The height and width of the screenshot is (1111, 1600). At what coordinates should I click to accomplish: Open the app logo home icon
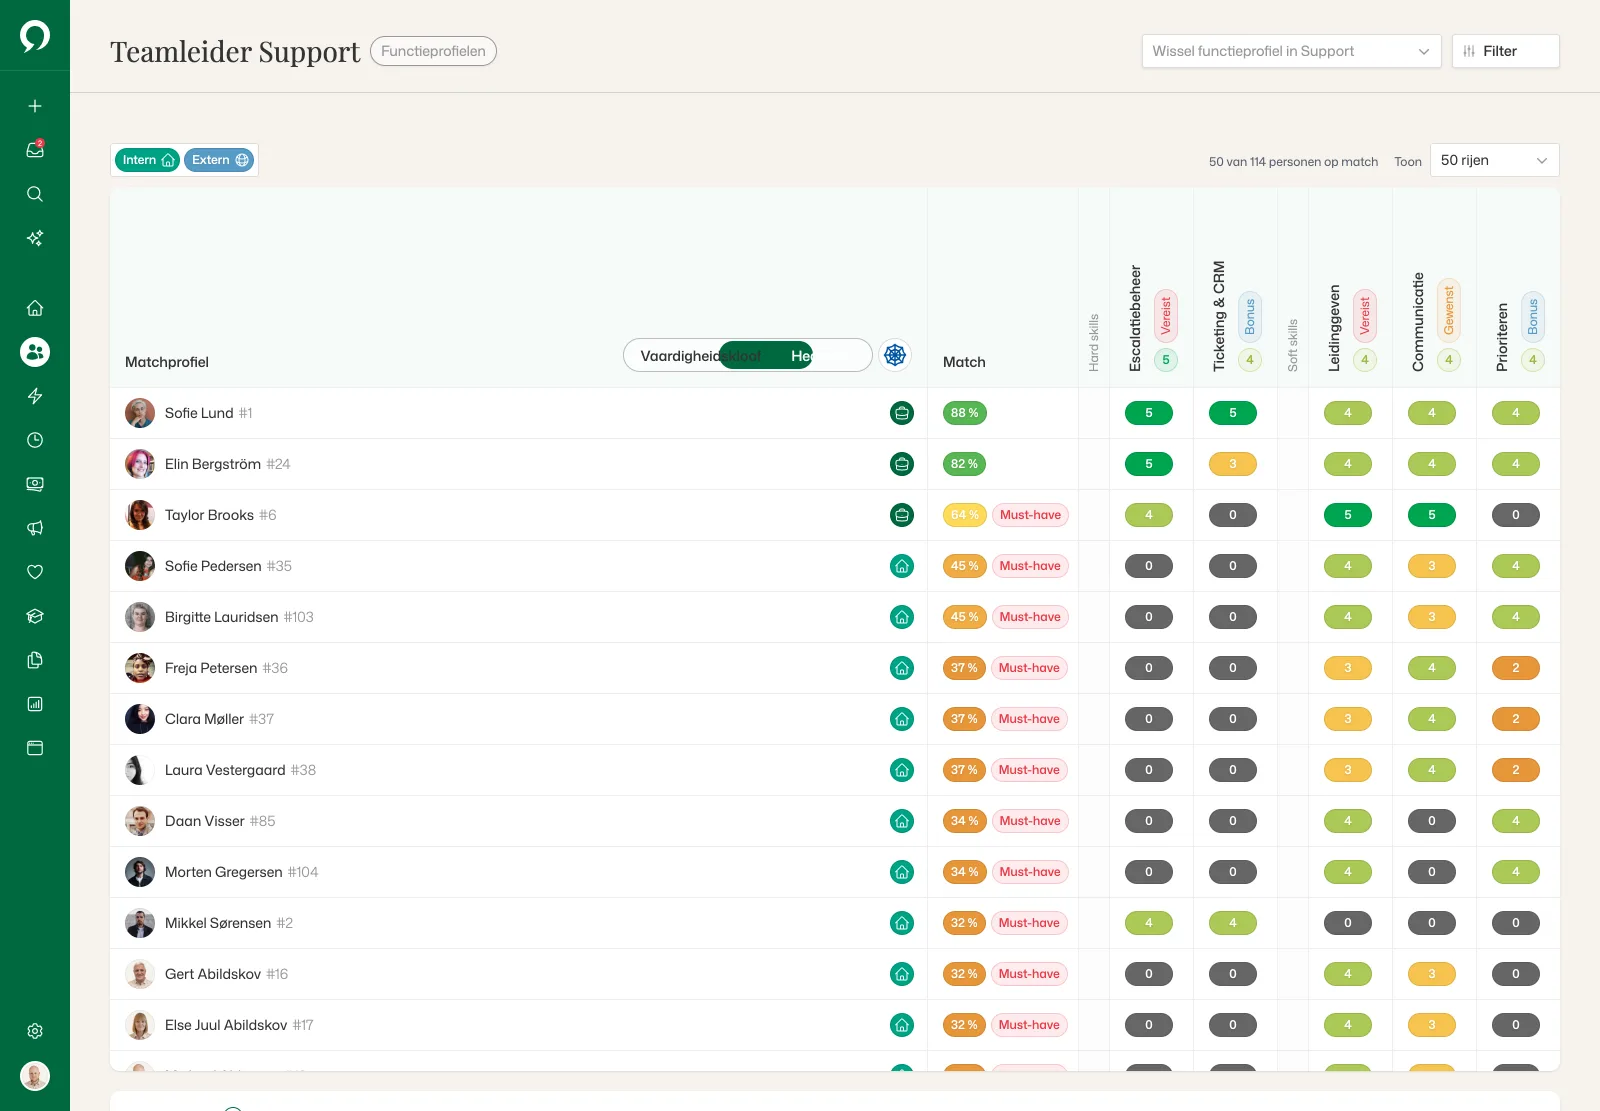tap(35, 36)
